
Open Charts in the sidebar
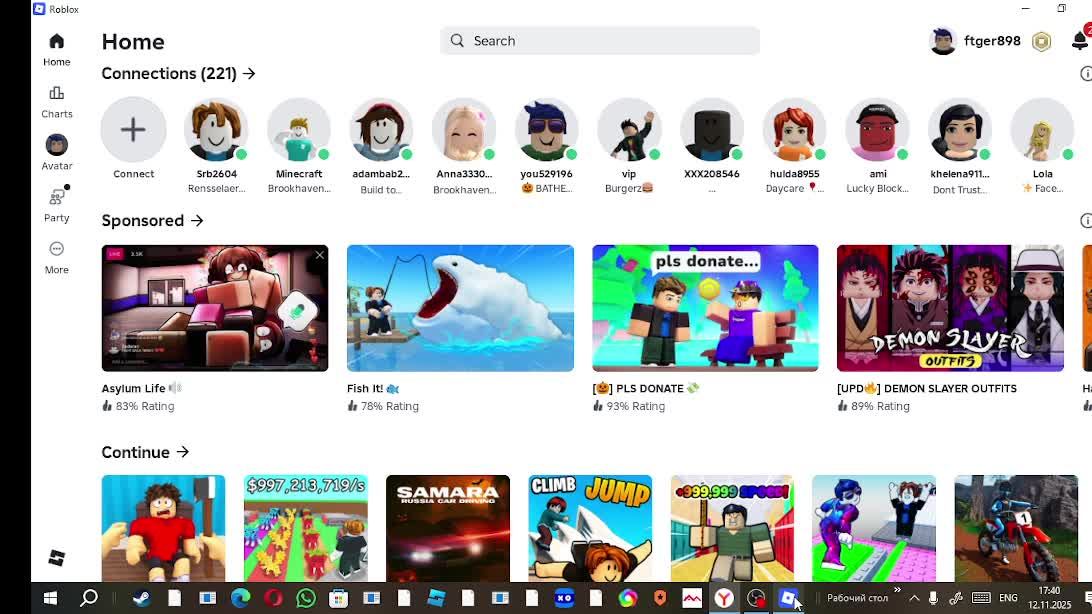56,102
